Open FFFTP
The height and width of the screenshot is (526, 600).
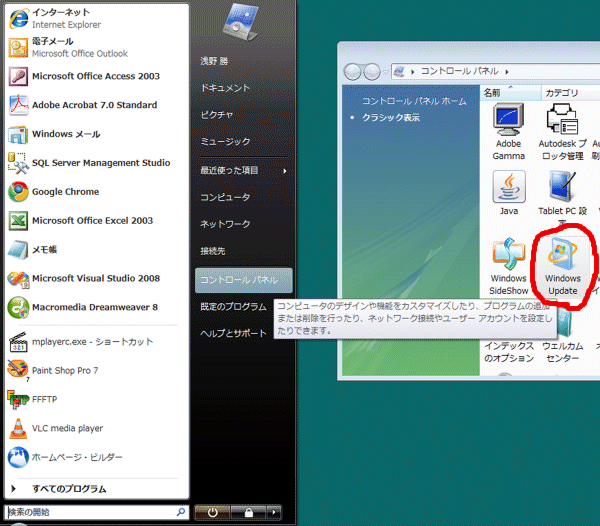97,399
